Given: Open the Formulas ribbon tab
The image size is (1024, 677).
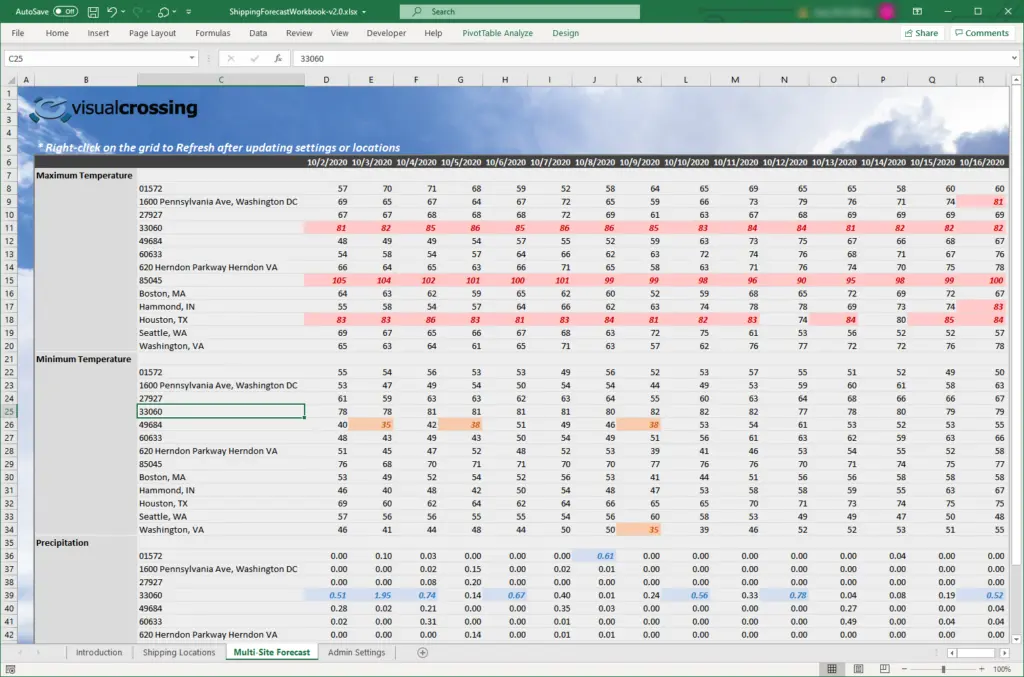Looking at the screenshot, I should [x=212, y=33].
